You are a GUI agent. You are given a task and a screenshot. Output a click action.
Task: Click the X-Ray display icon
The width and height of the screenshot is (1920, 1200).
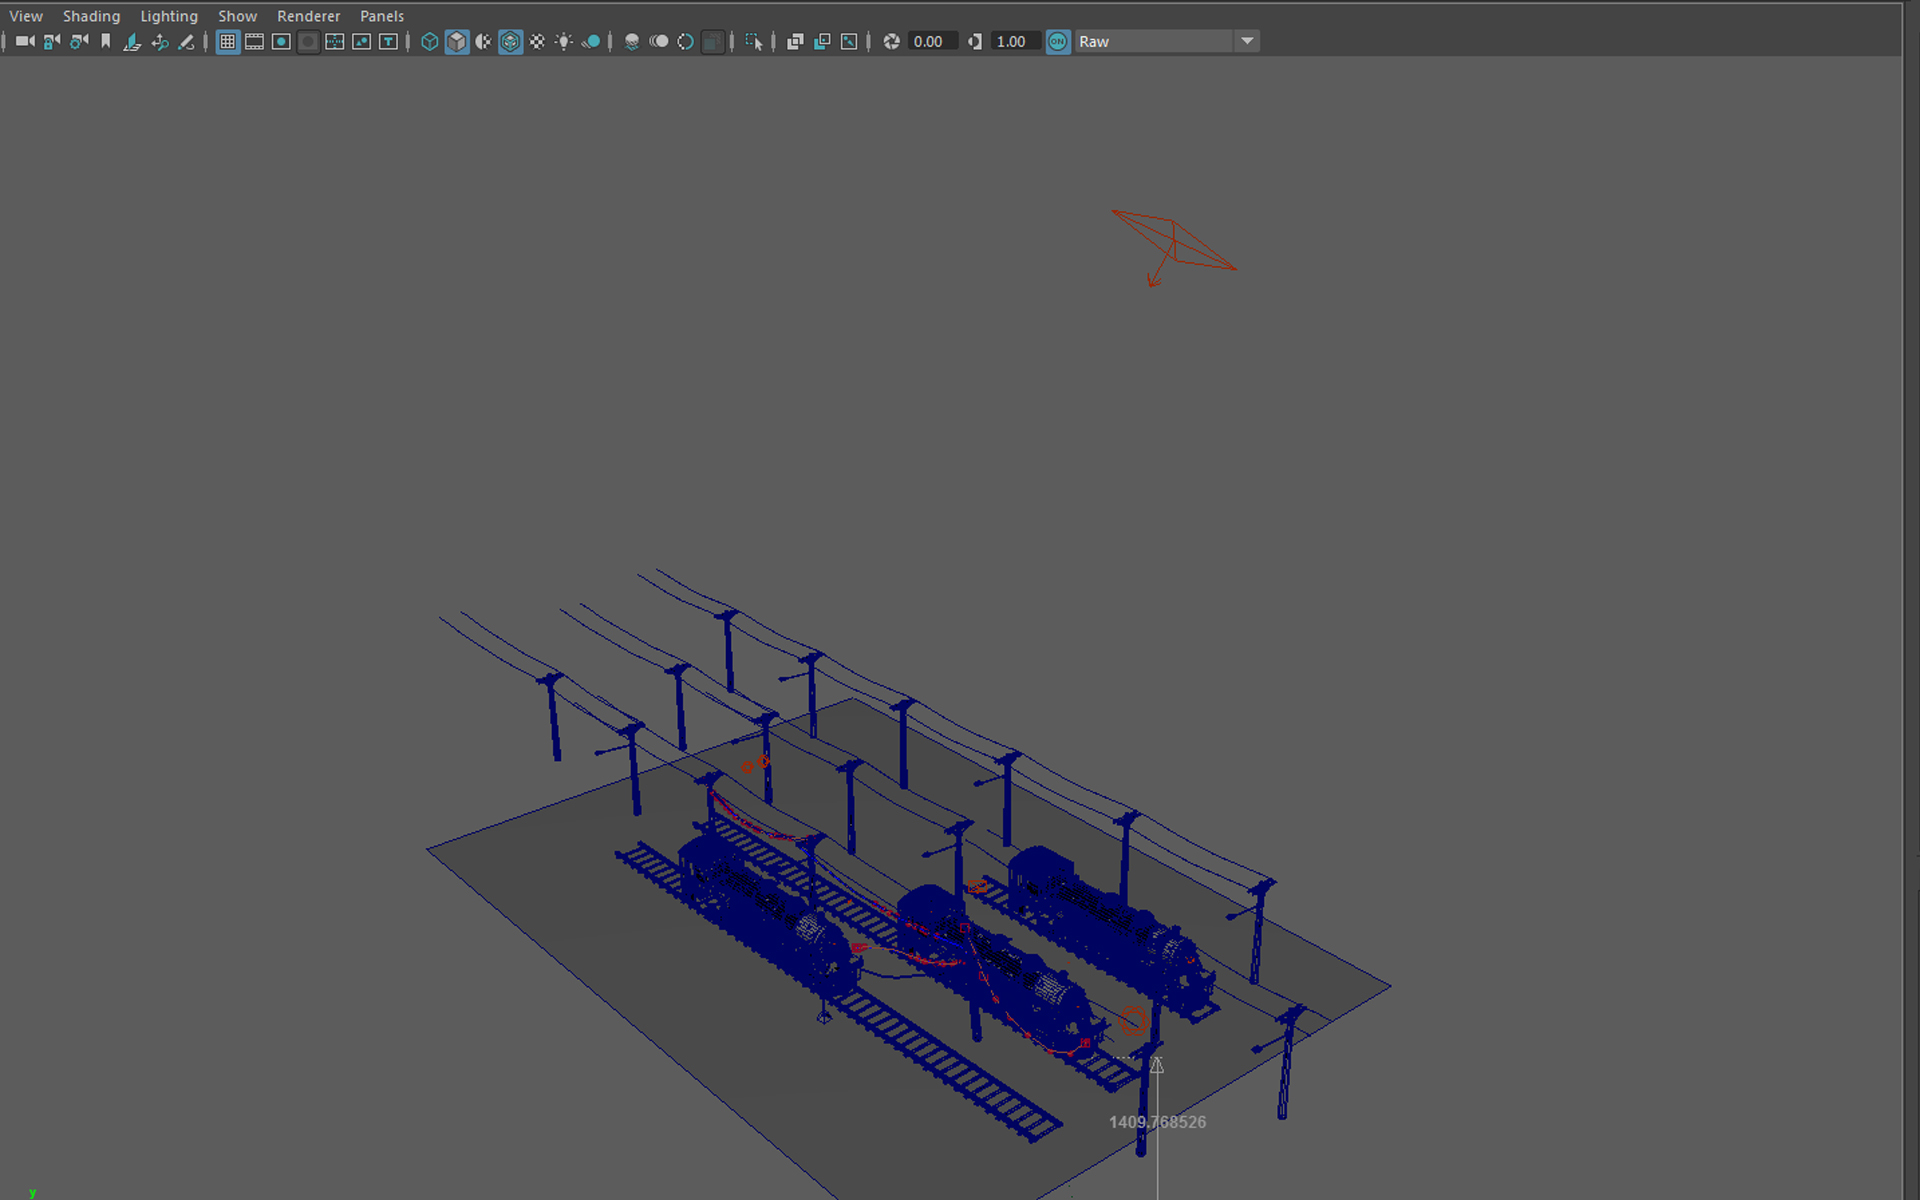[x=795, y=41]
